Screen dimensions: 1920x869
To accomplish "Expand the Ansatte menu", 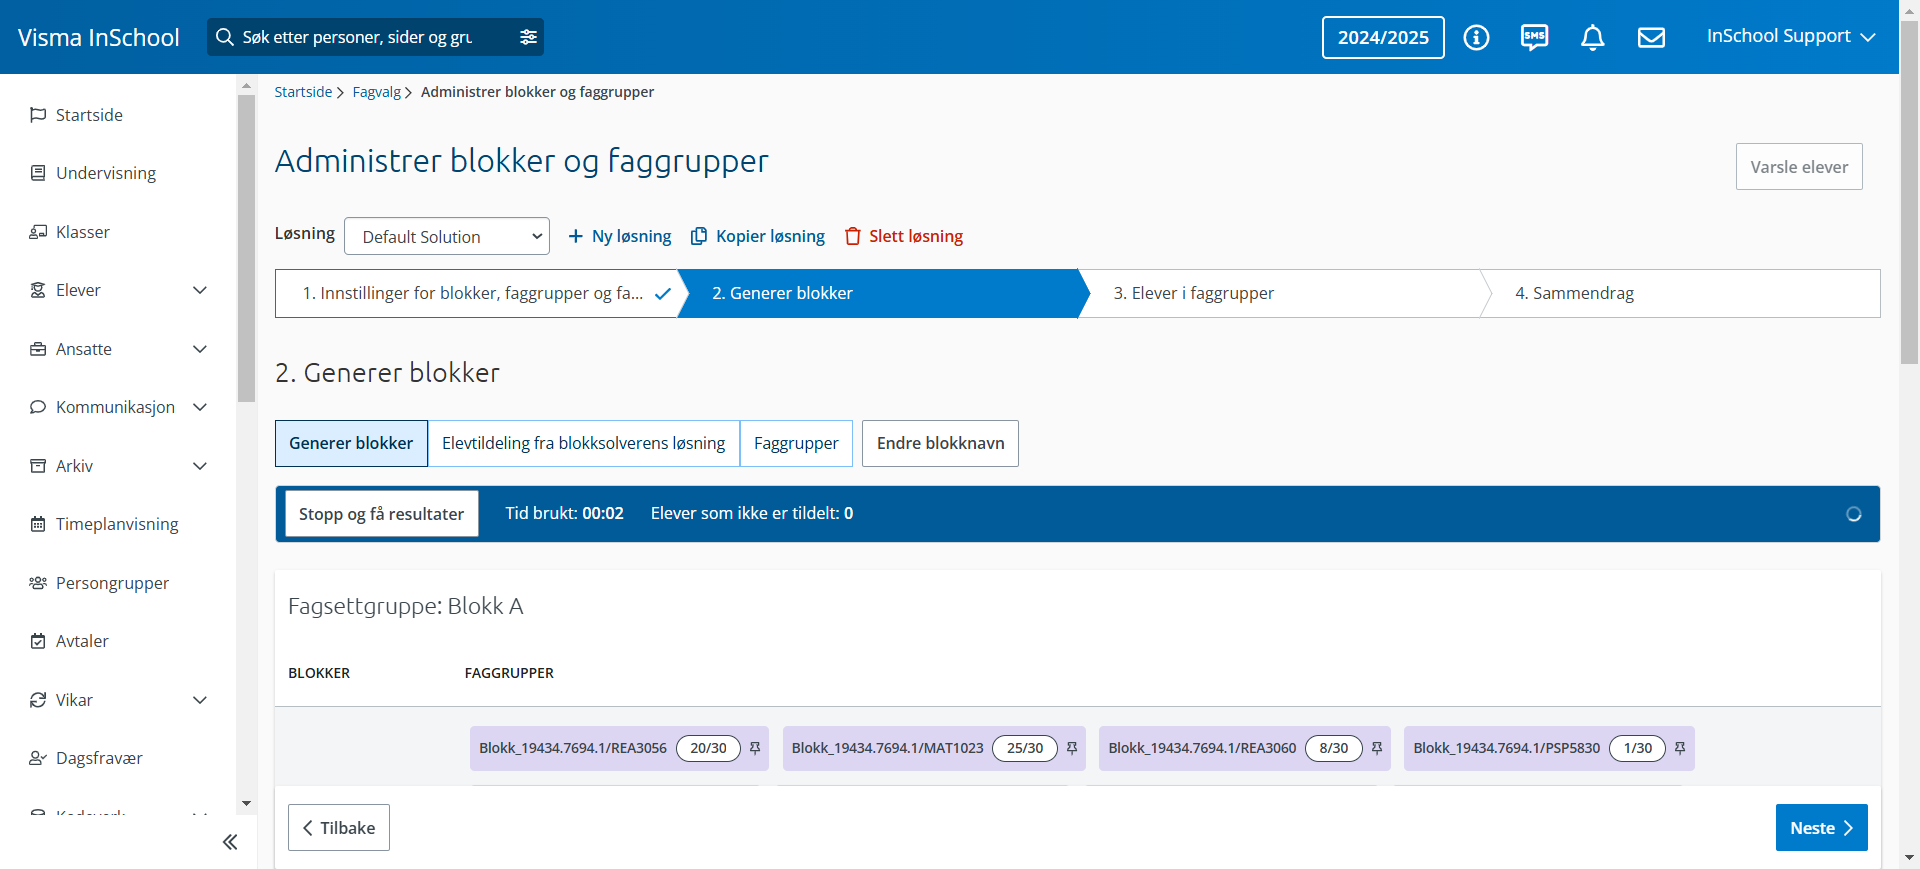I will (200, 349).
